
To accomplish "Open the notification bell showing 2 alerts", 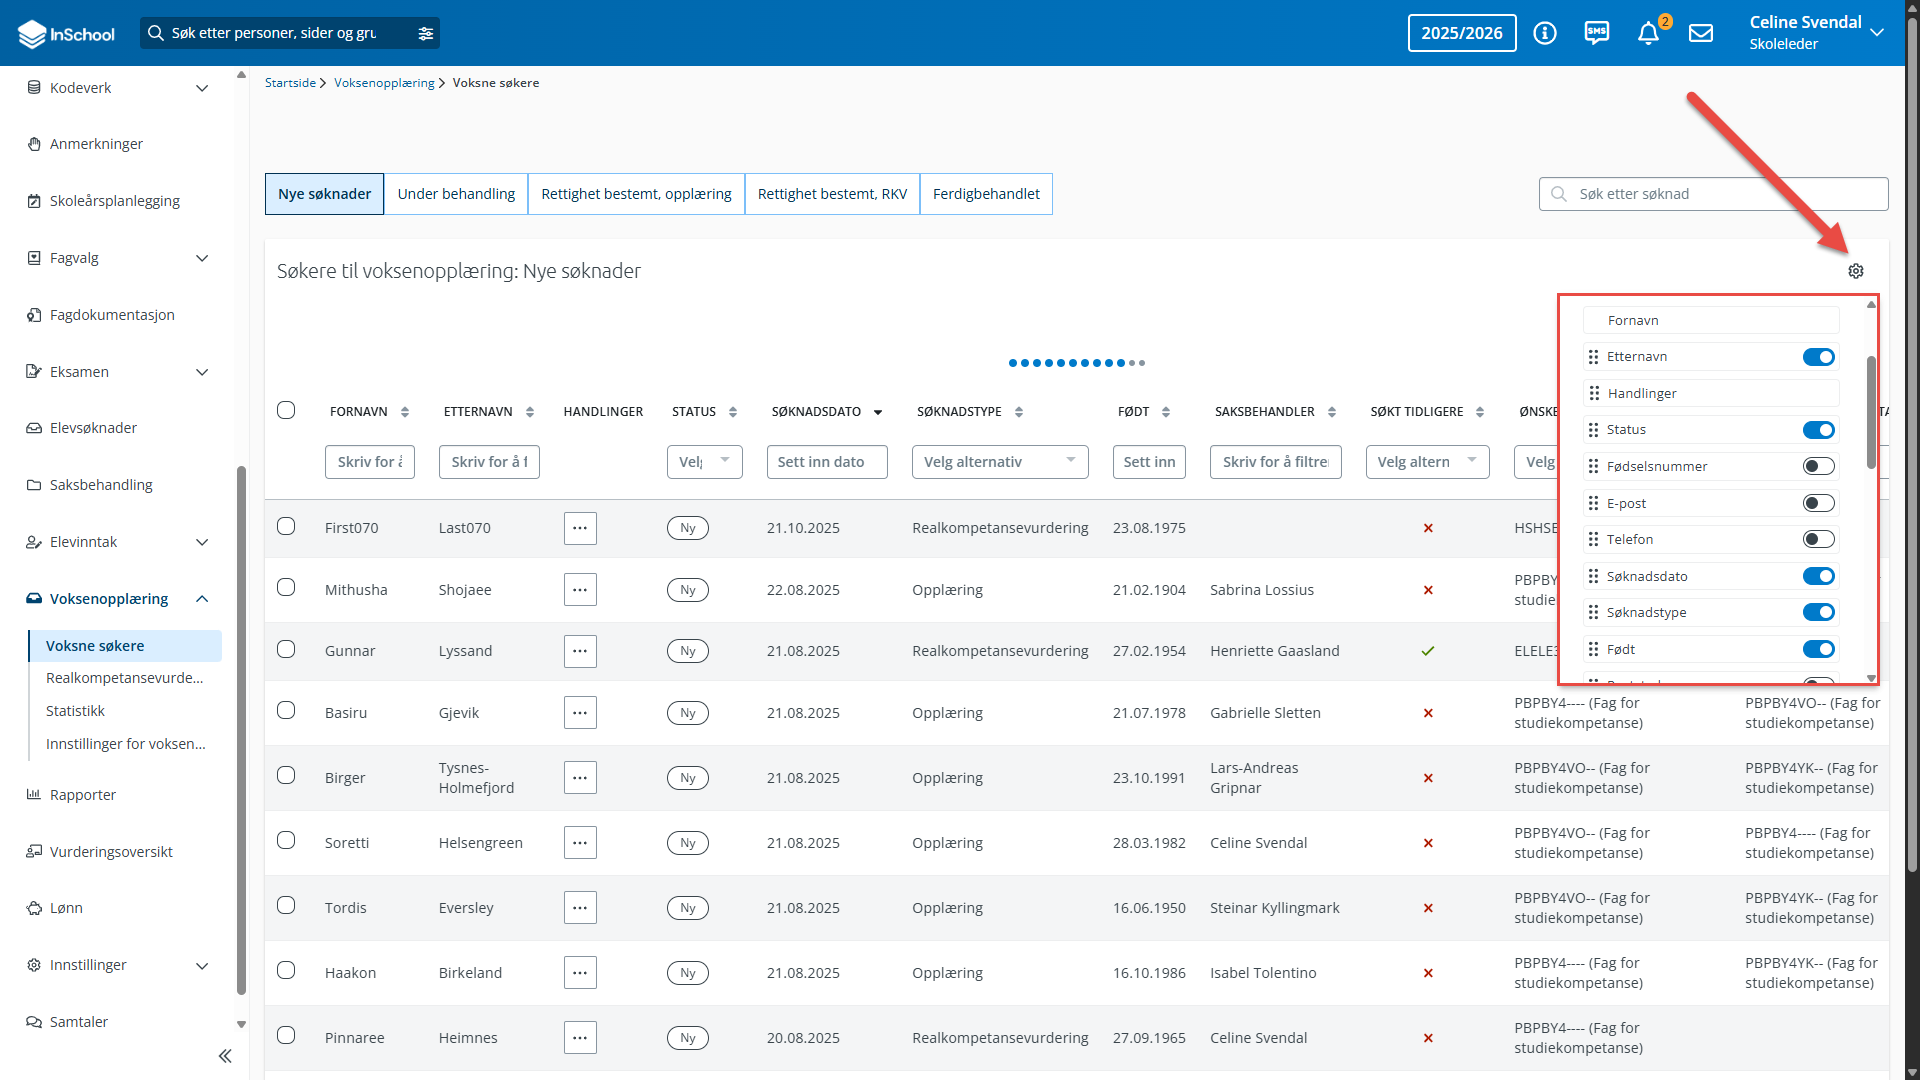I will pyautogui.click(x=1648, y=32).
